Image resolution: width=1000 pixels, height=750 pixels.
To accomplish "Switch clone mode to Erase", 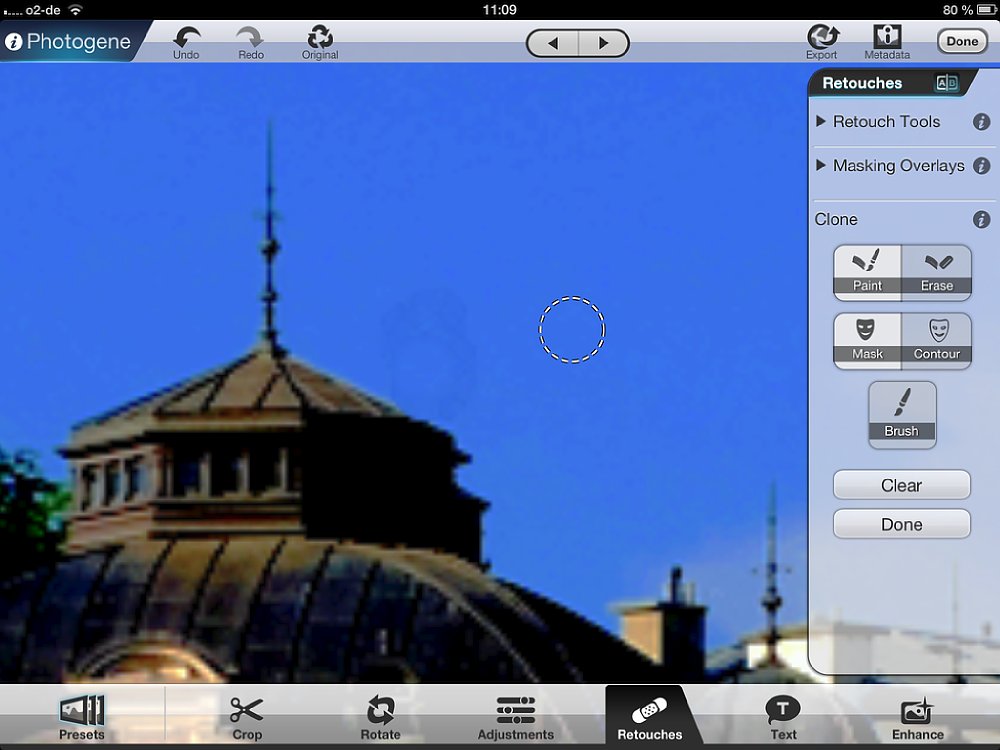I will (x=937, y=272).
